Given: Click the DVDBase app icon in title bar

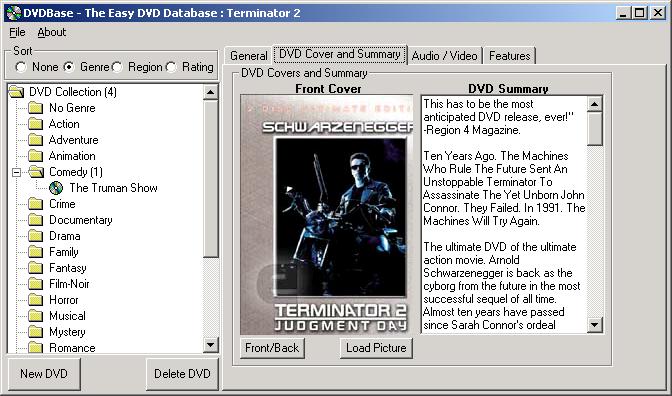Looking at the screenshot, I should tap(14, 13).
